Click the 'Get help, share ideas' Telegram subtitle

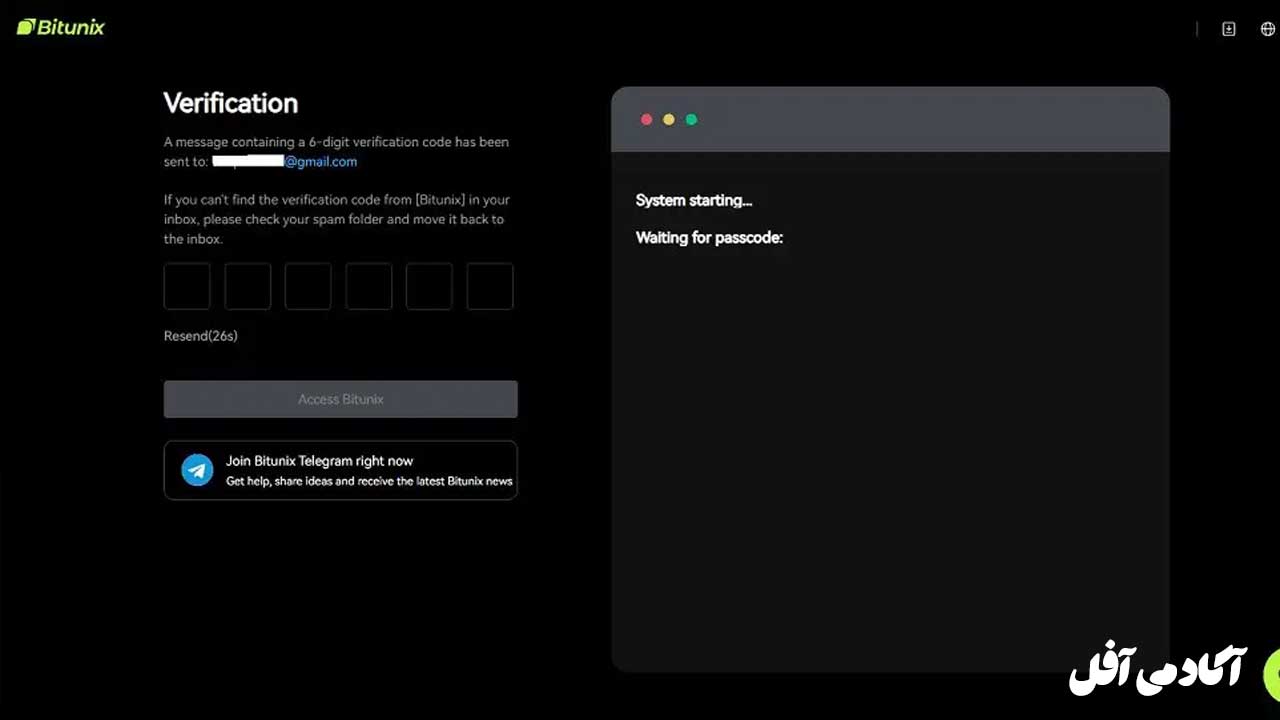(x=369, y=481)
